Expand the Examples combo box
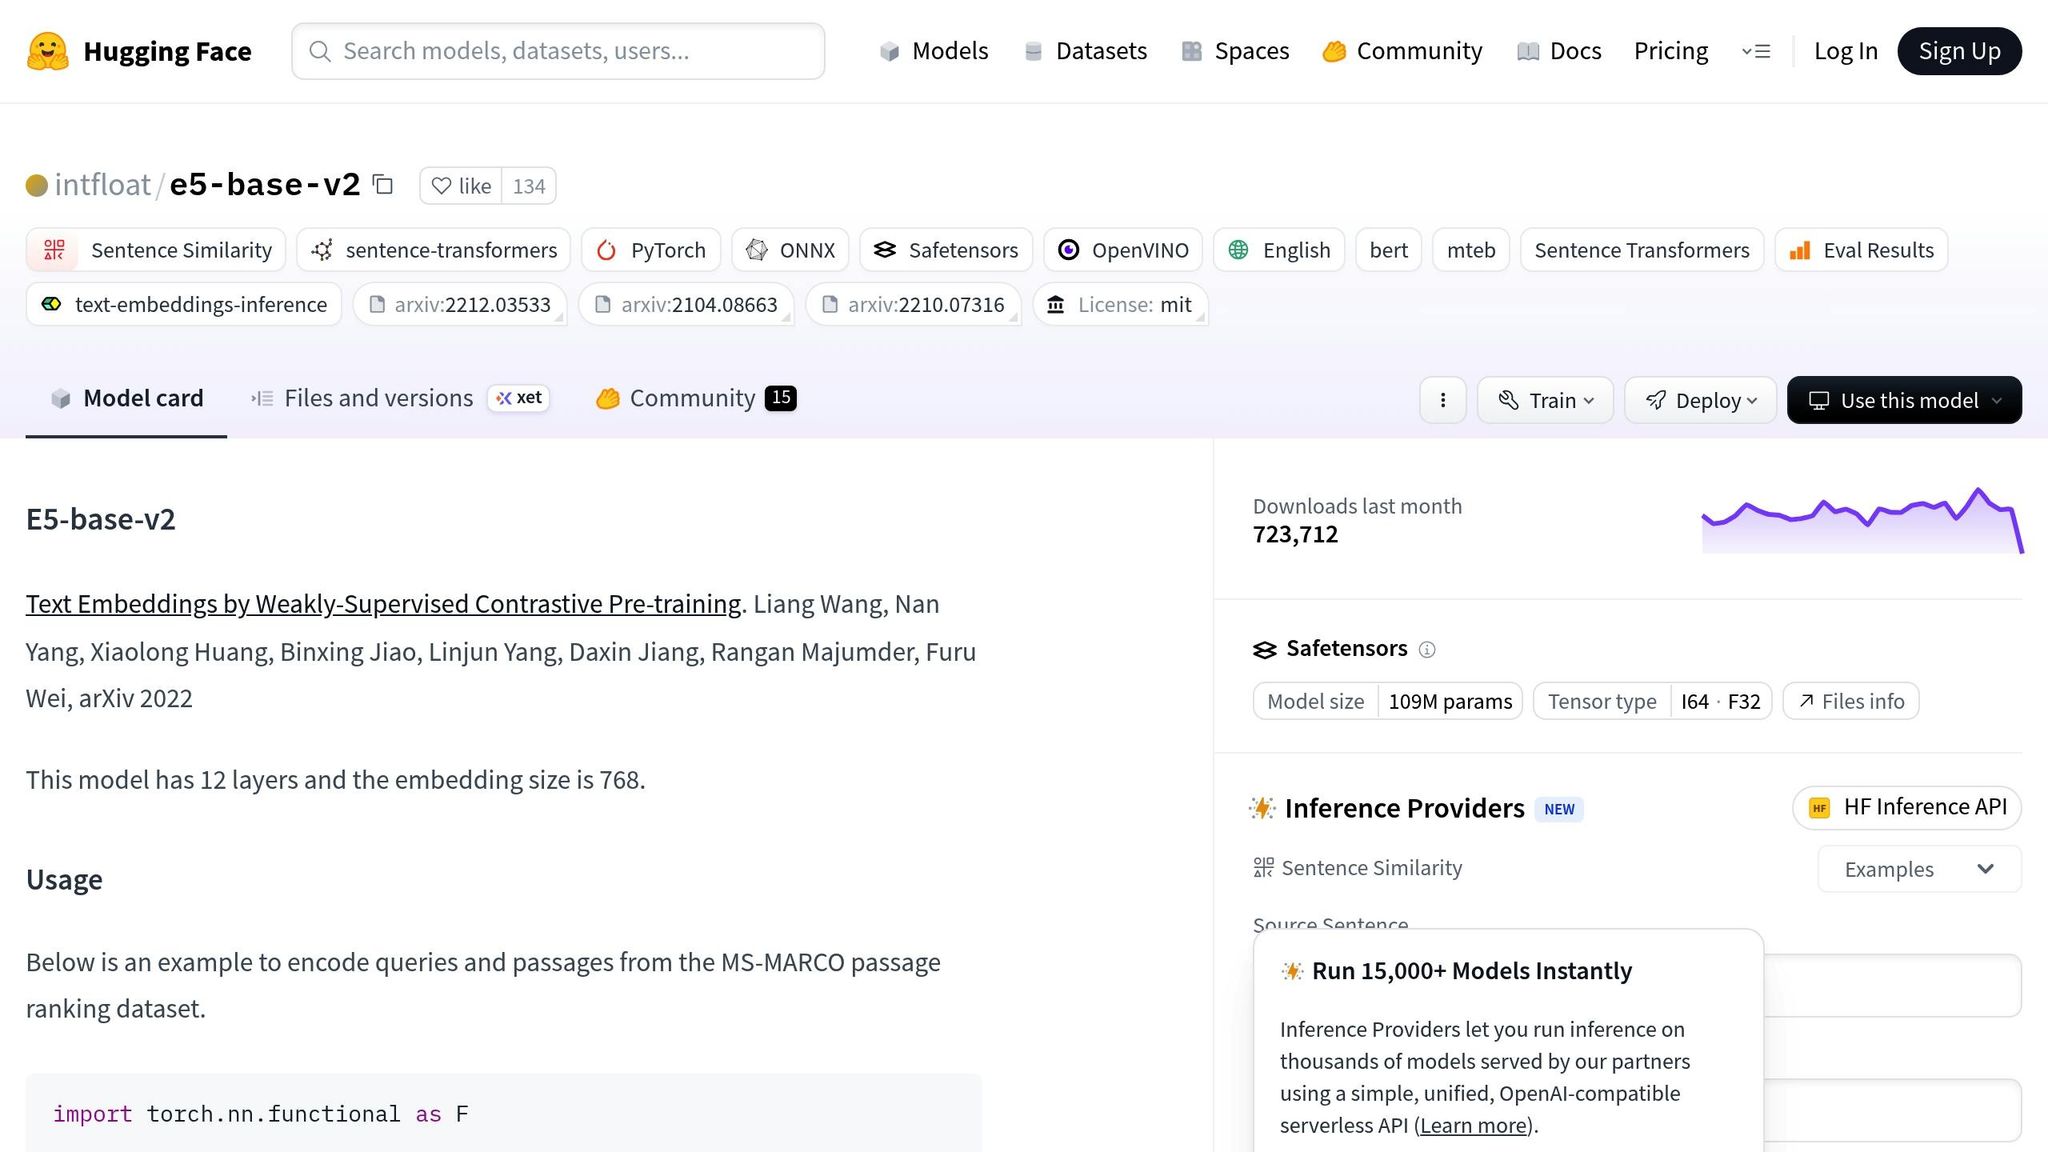Image resolution: width=2048 pixels, height=1152 pixels. (1919, 869)
